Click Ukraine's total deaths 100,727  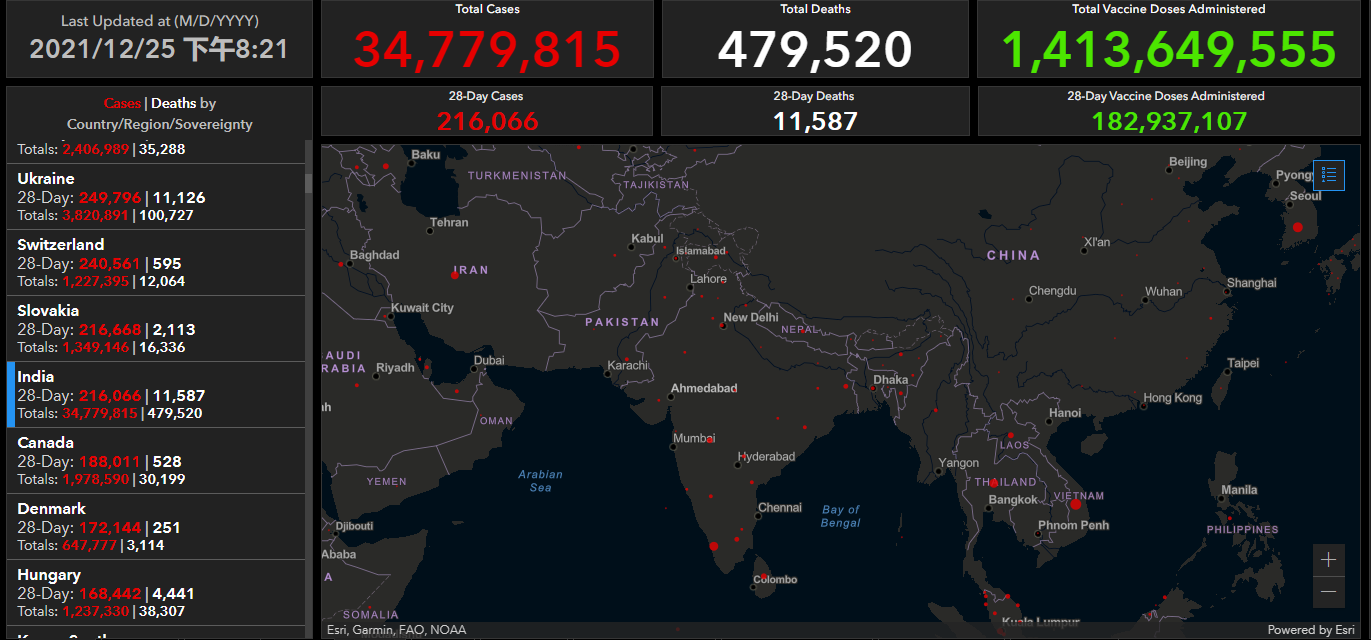click(x=167, y=215)
